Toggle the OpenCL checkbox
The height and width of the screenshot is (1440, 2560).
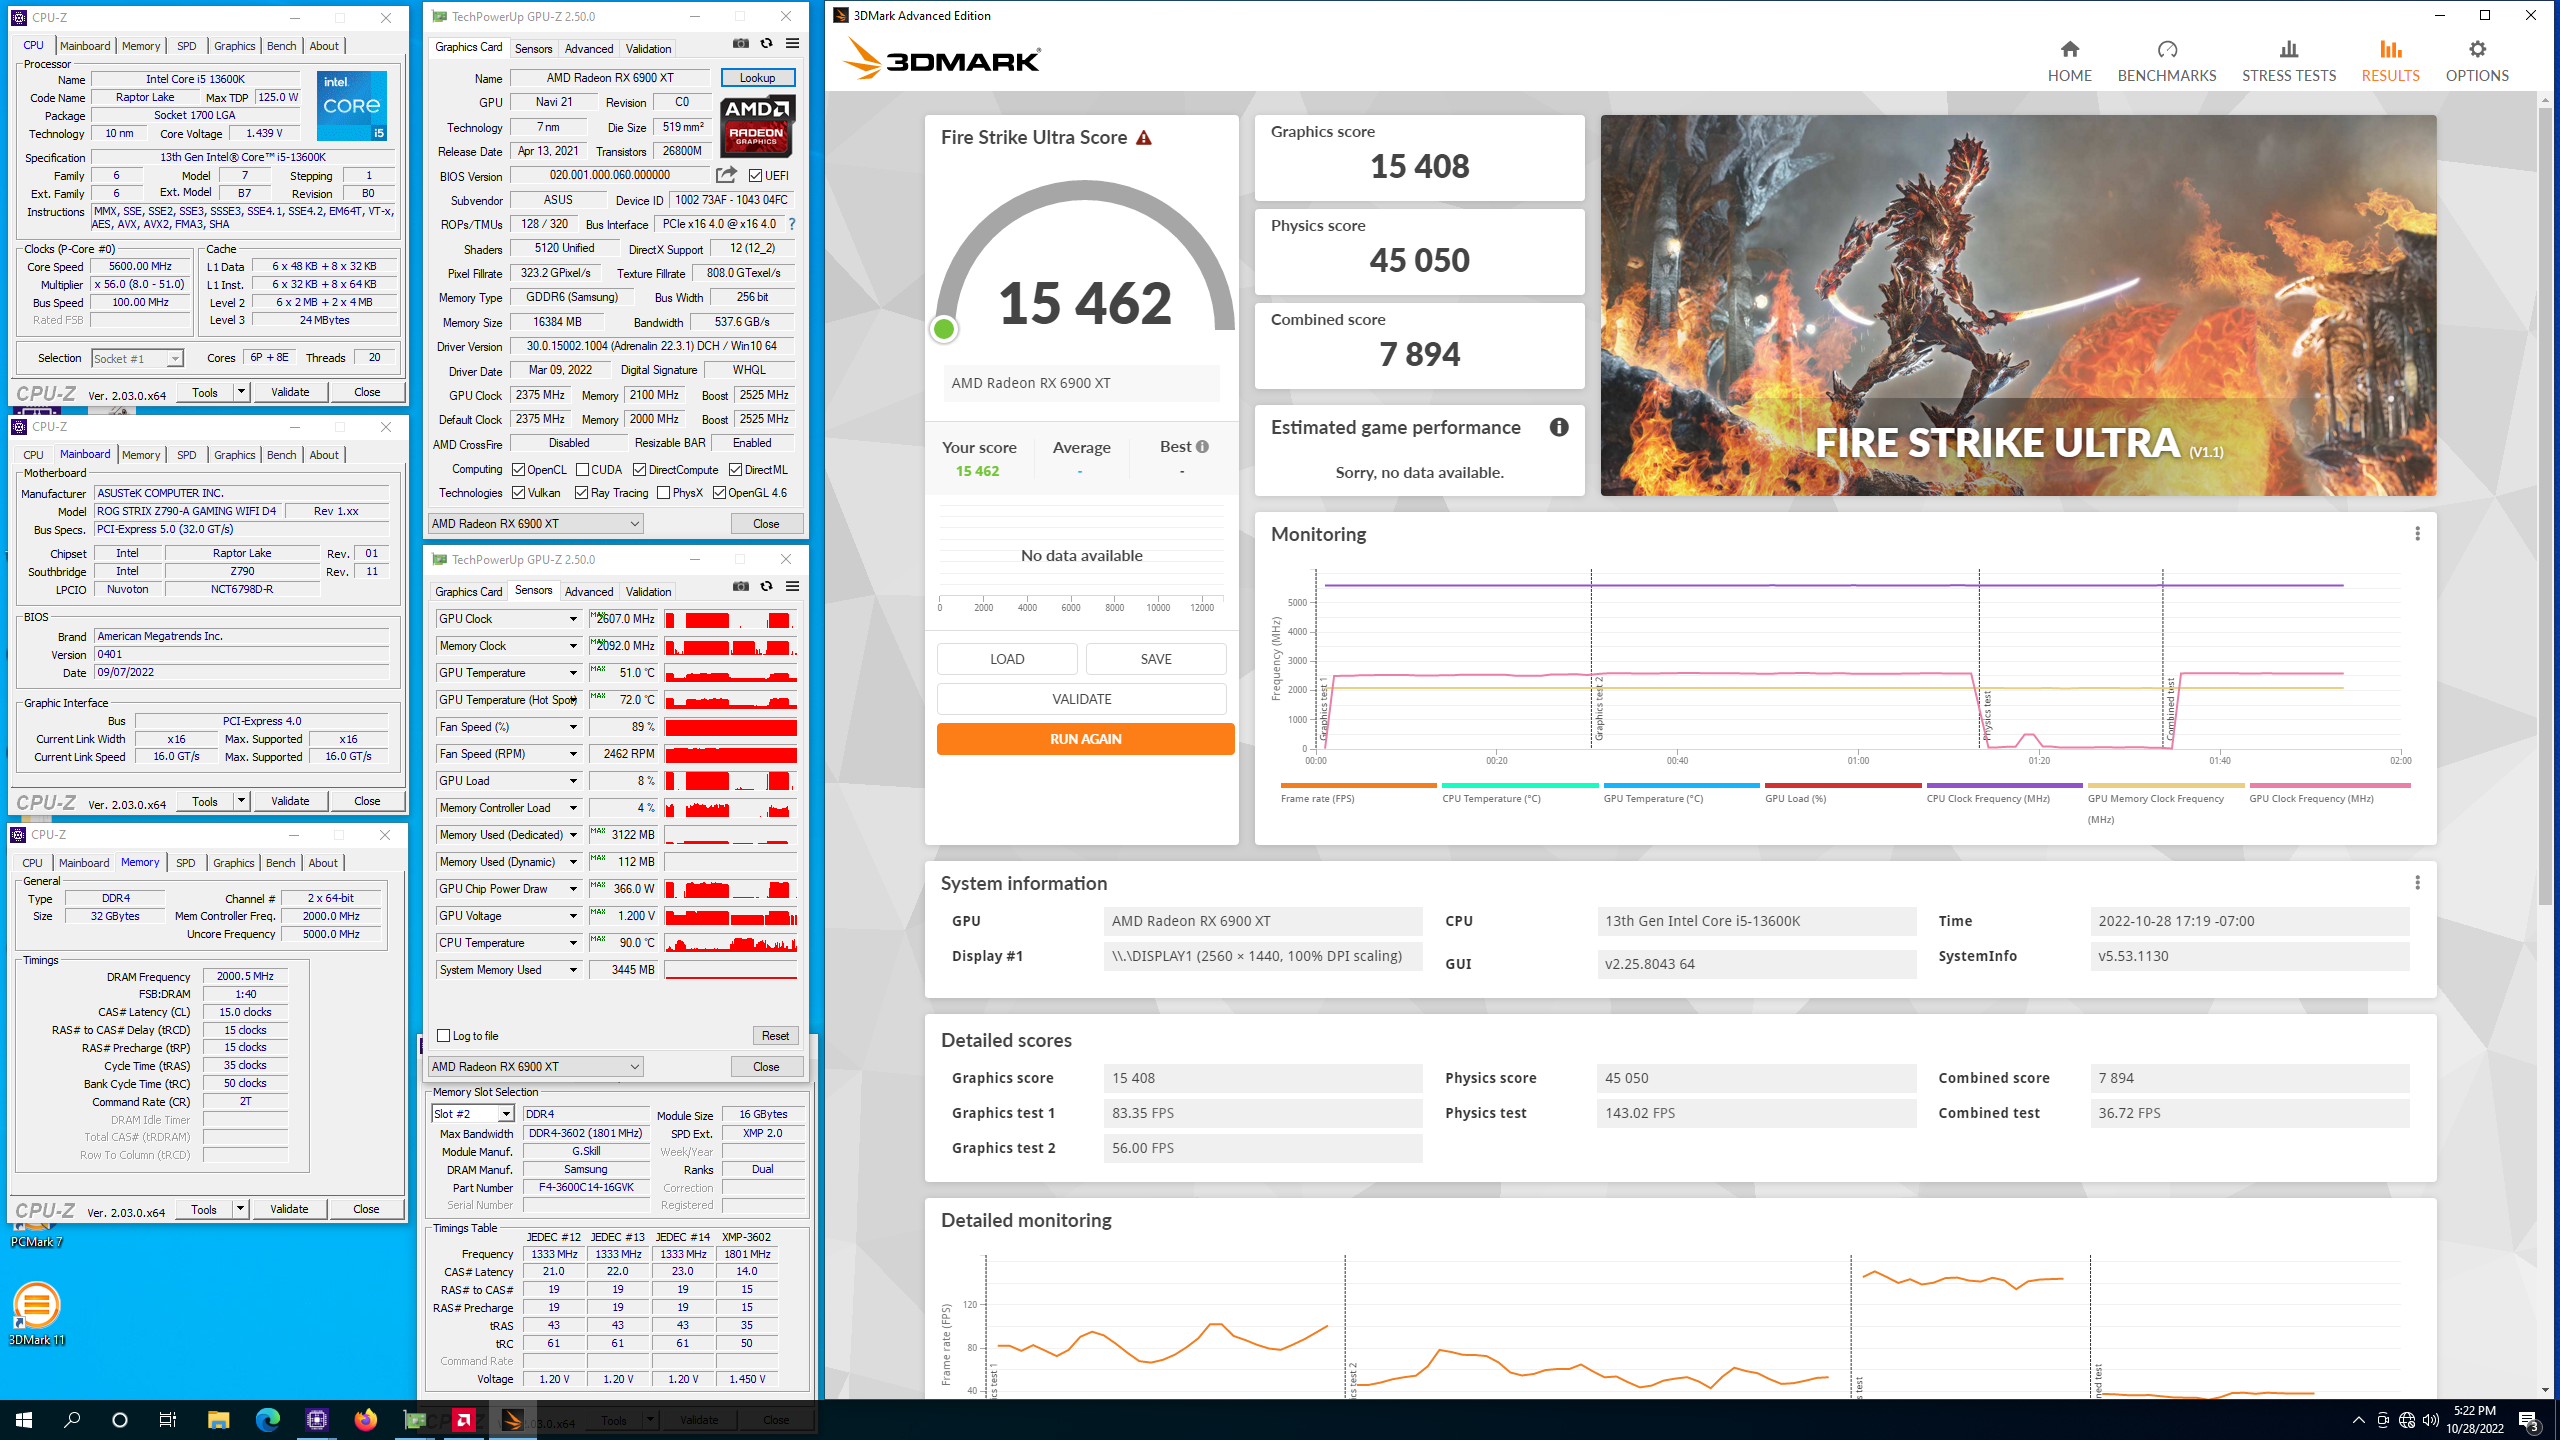point(518,470)
